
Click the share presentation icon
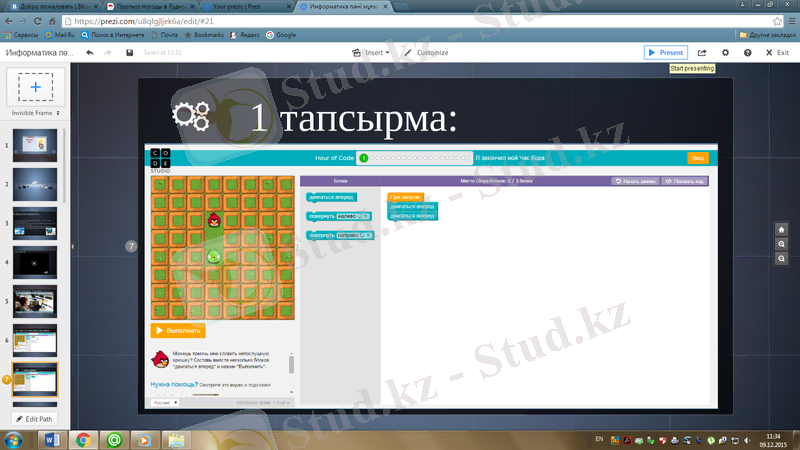(702, 53)
